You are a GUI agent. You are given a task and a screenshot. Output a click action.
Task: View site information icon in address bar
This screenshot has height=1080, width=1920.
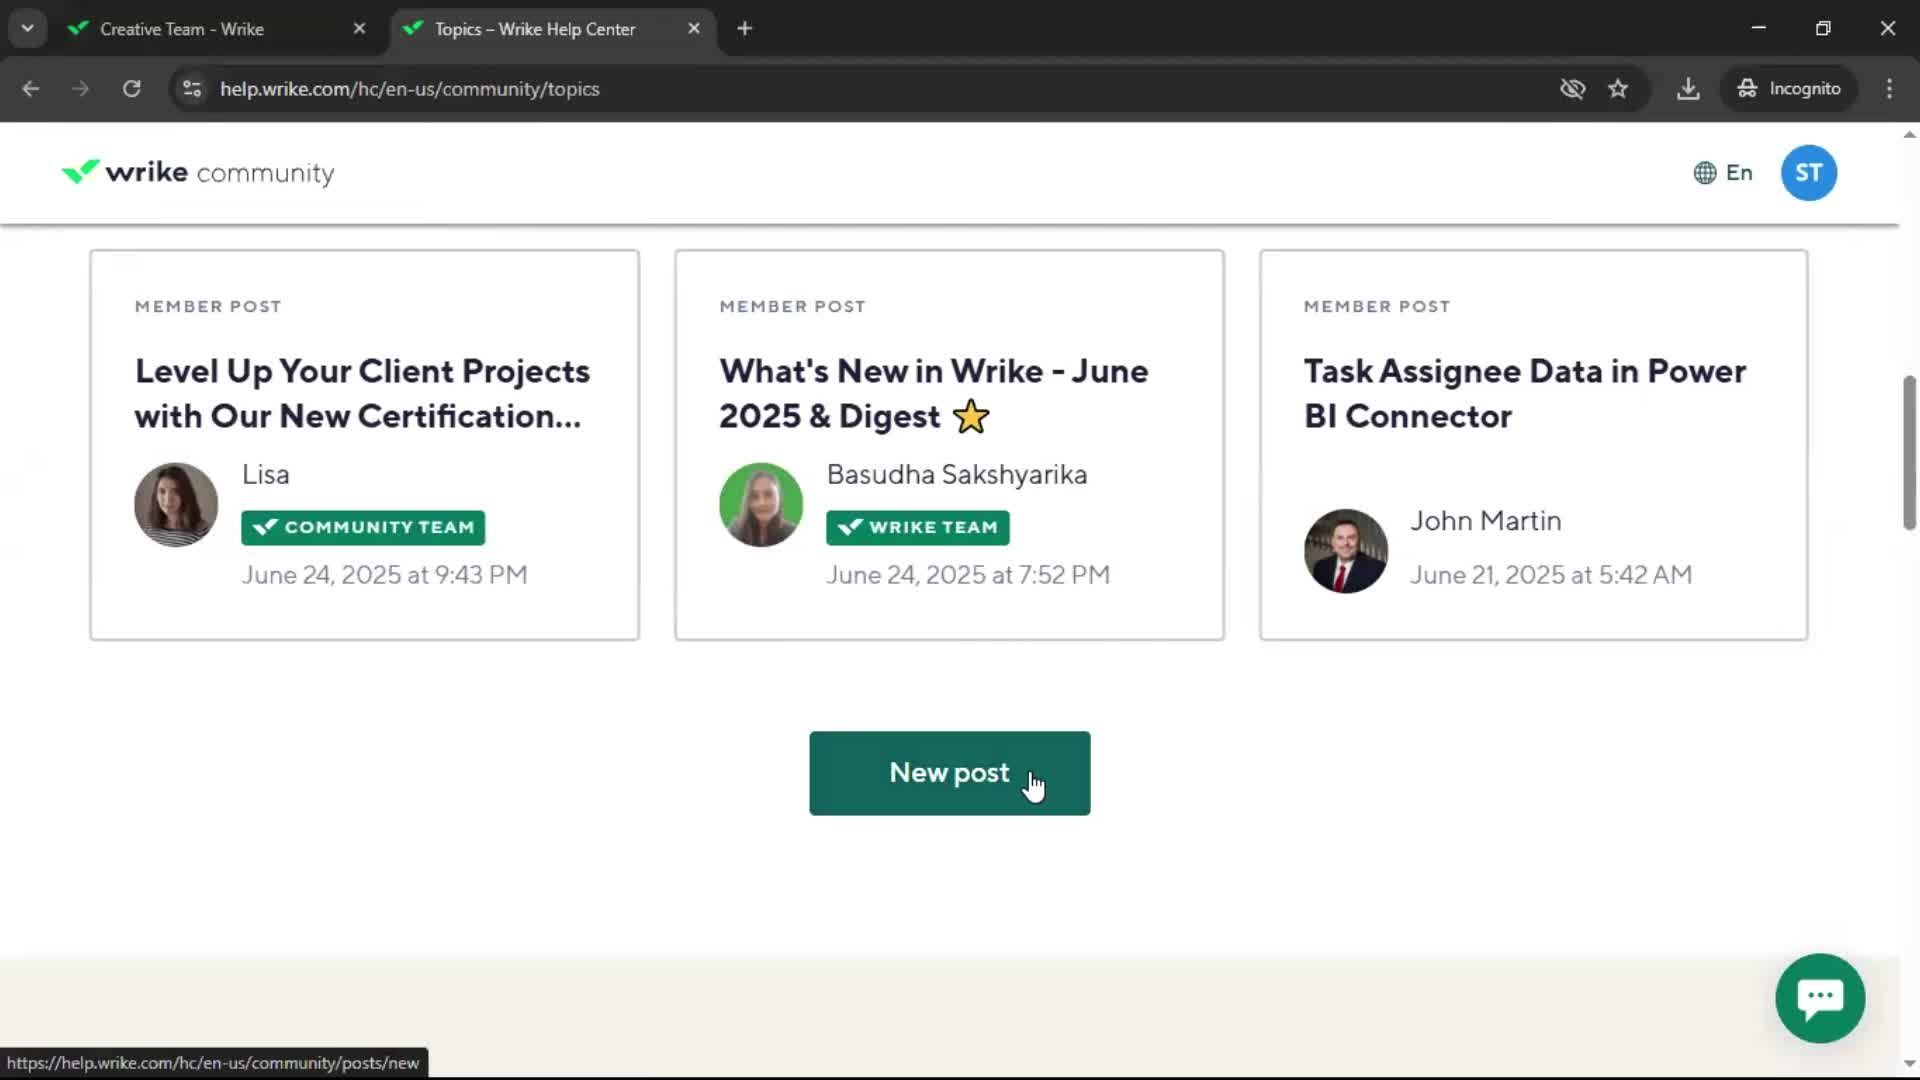tap(192, 89)
